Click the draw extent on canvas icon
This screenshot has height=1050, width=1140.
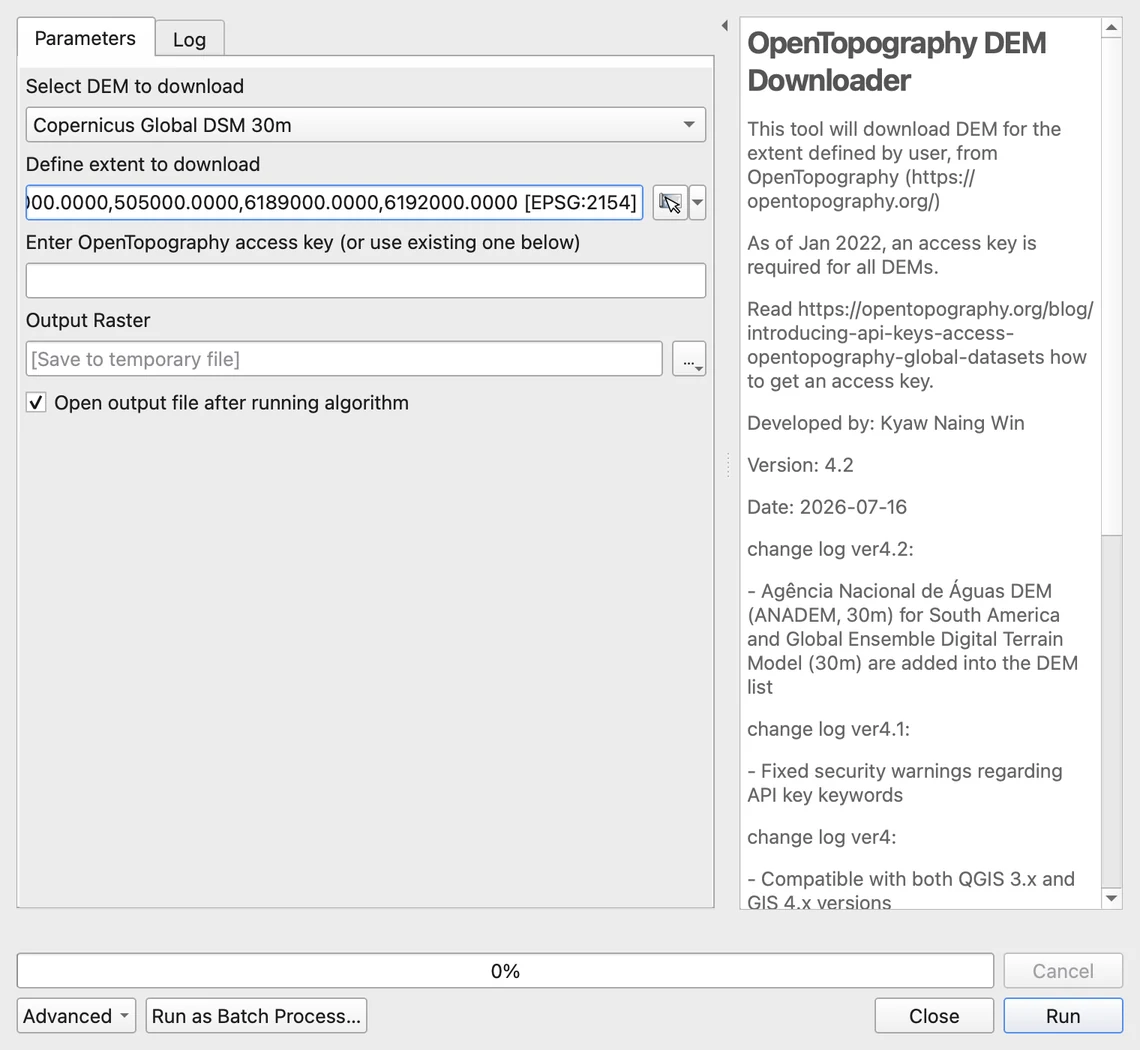[x=670, y=202]
